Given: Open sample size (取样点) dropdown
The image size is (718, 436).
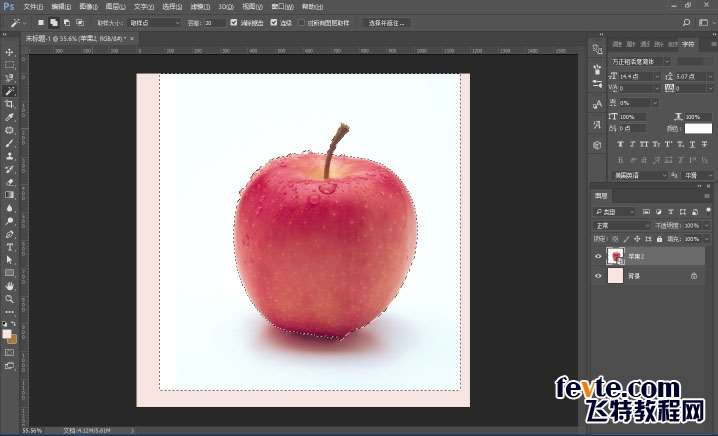Looking at the screenshot, I should point(155,22).
